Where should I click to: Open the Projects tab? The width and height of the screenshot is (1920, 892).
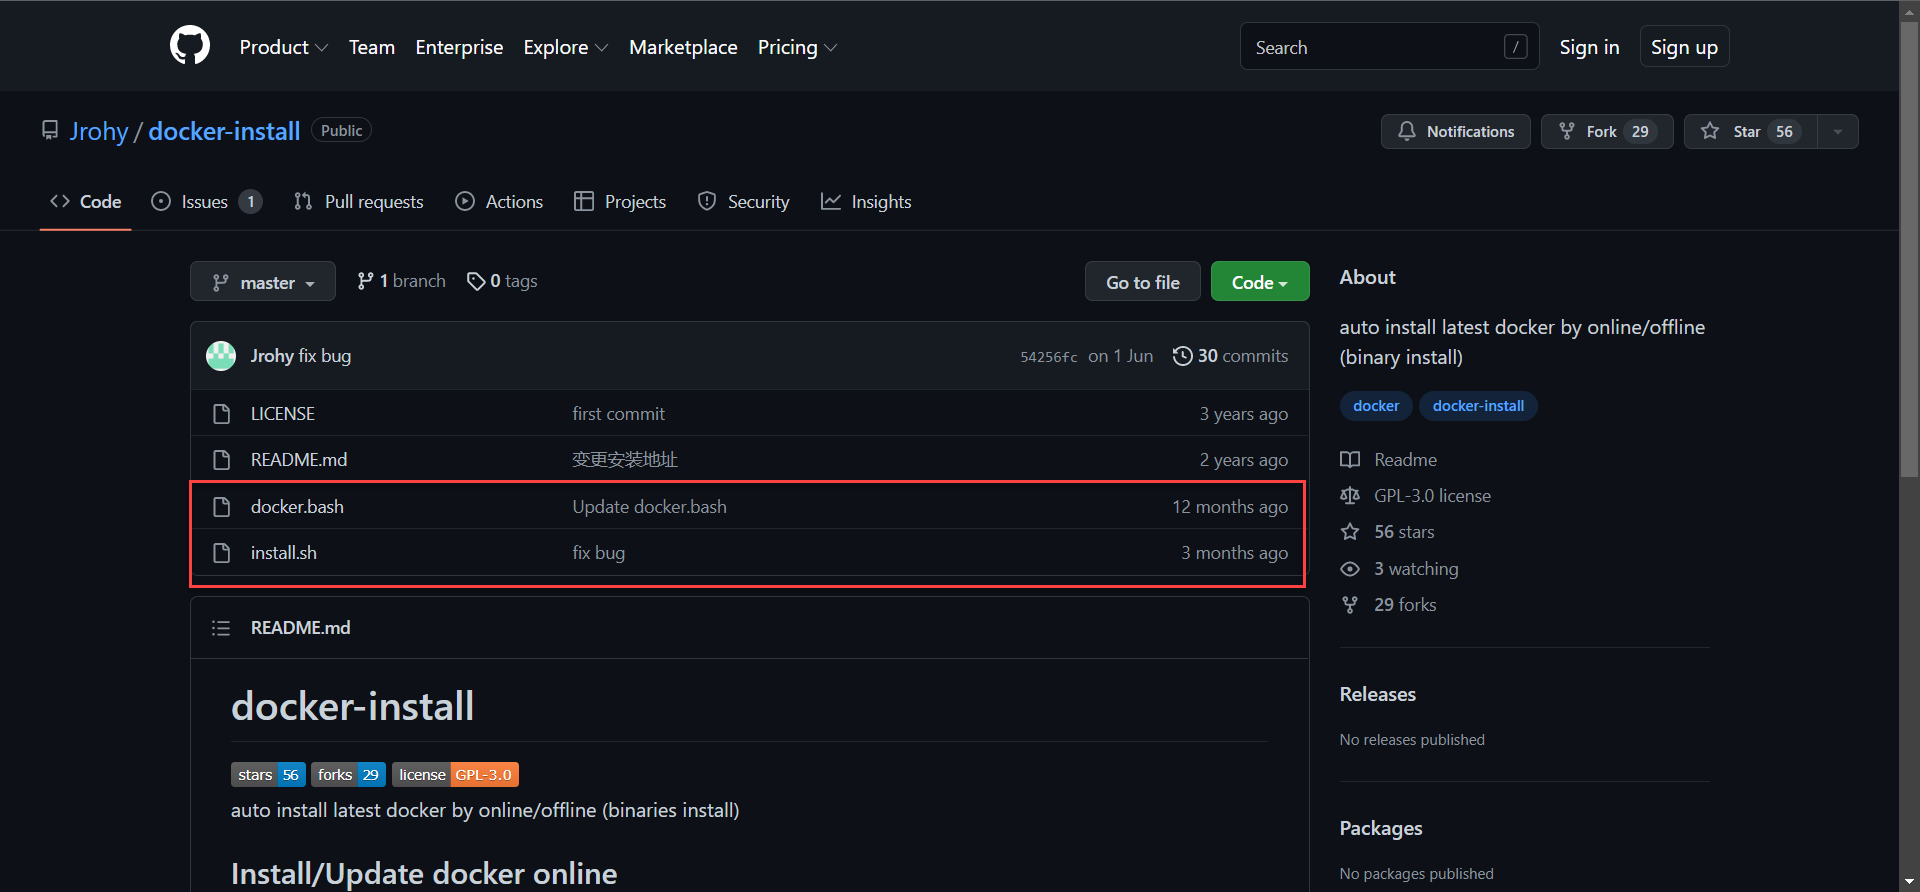click(x=620, y=202)
